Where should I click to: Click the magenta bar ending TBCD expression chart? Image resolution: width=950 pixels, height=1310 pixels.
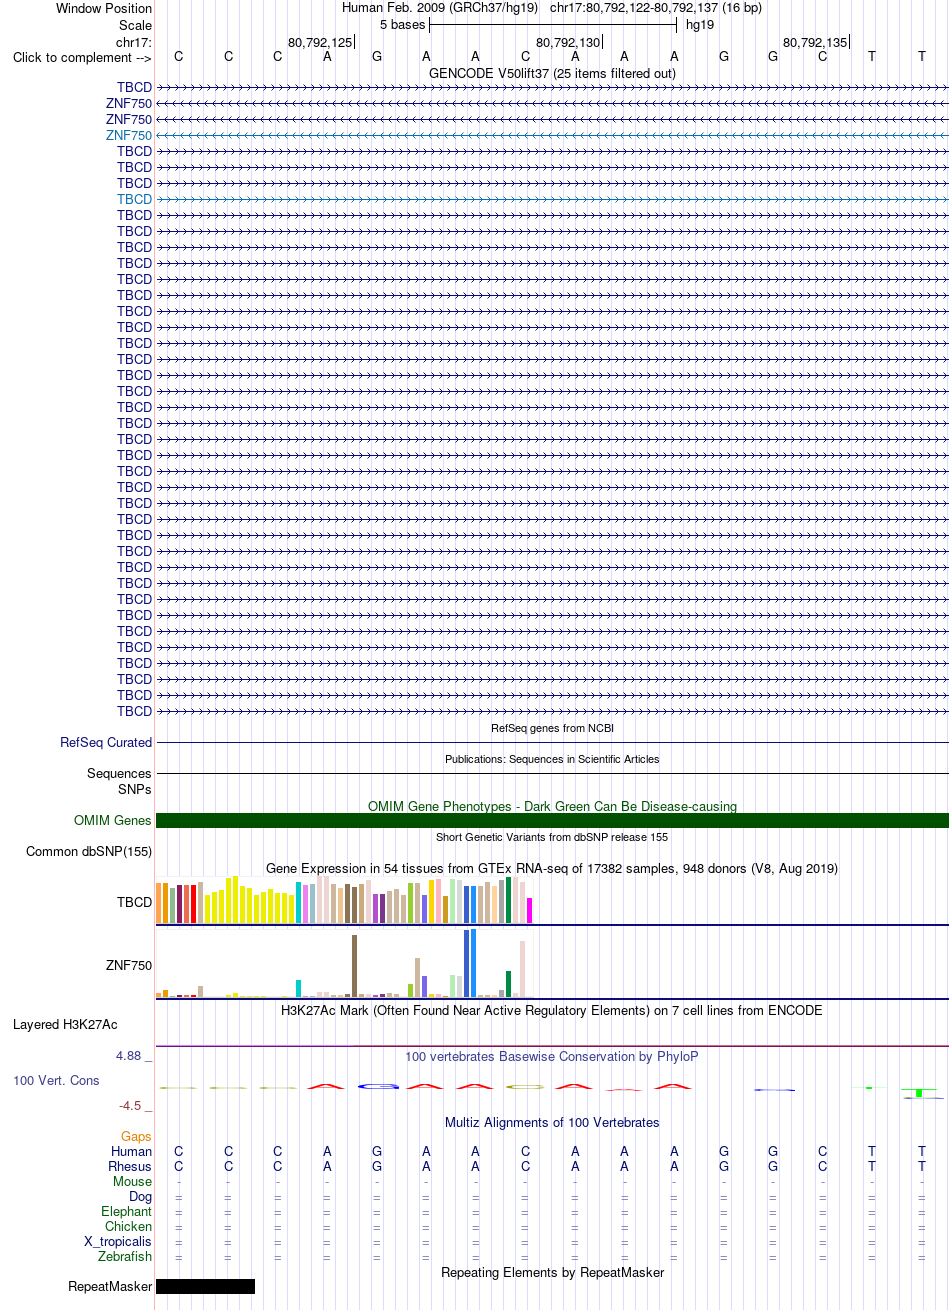(x=530, y=910)
